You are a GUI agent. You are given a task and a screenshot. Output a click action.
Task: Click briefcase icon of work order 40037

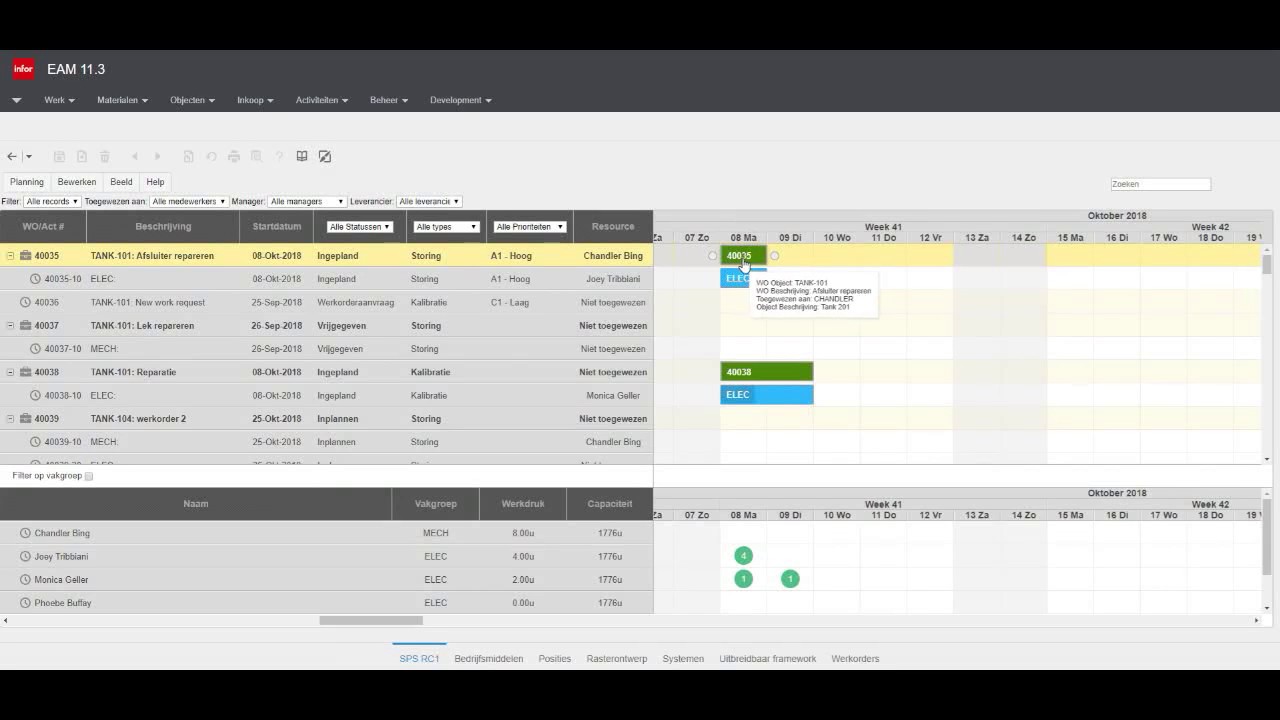(x=26, y=326)
